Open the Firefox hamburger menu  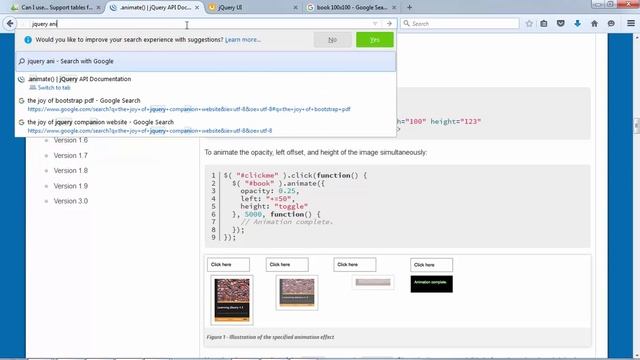(631, 24)
